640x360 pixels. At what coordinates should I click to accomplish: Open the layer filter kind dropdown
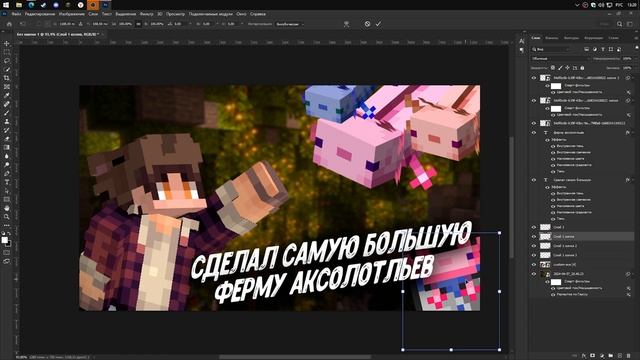(551, 49)
